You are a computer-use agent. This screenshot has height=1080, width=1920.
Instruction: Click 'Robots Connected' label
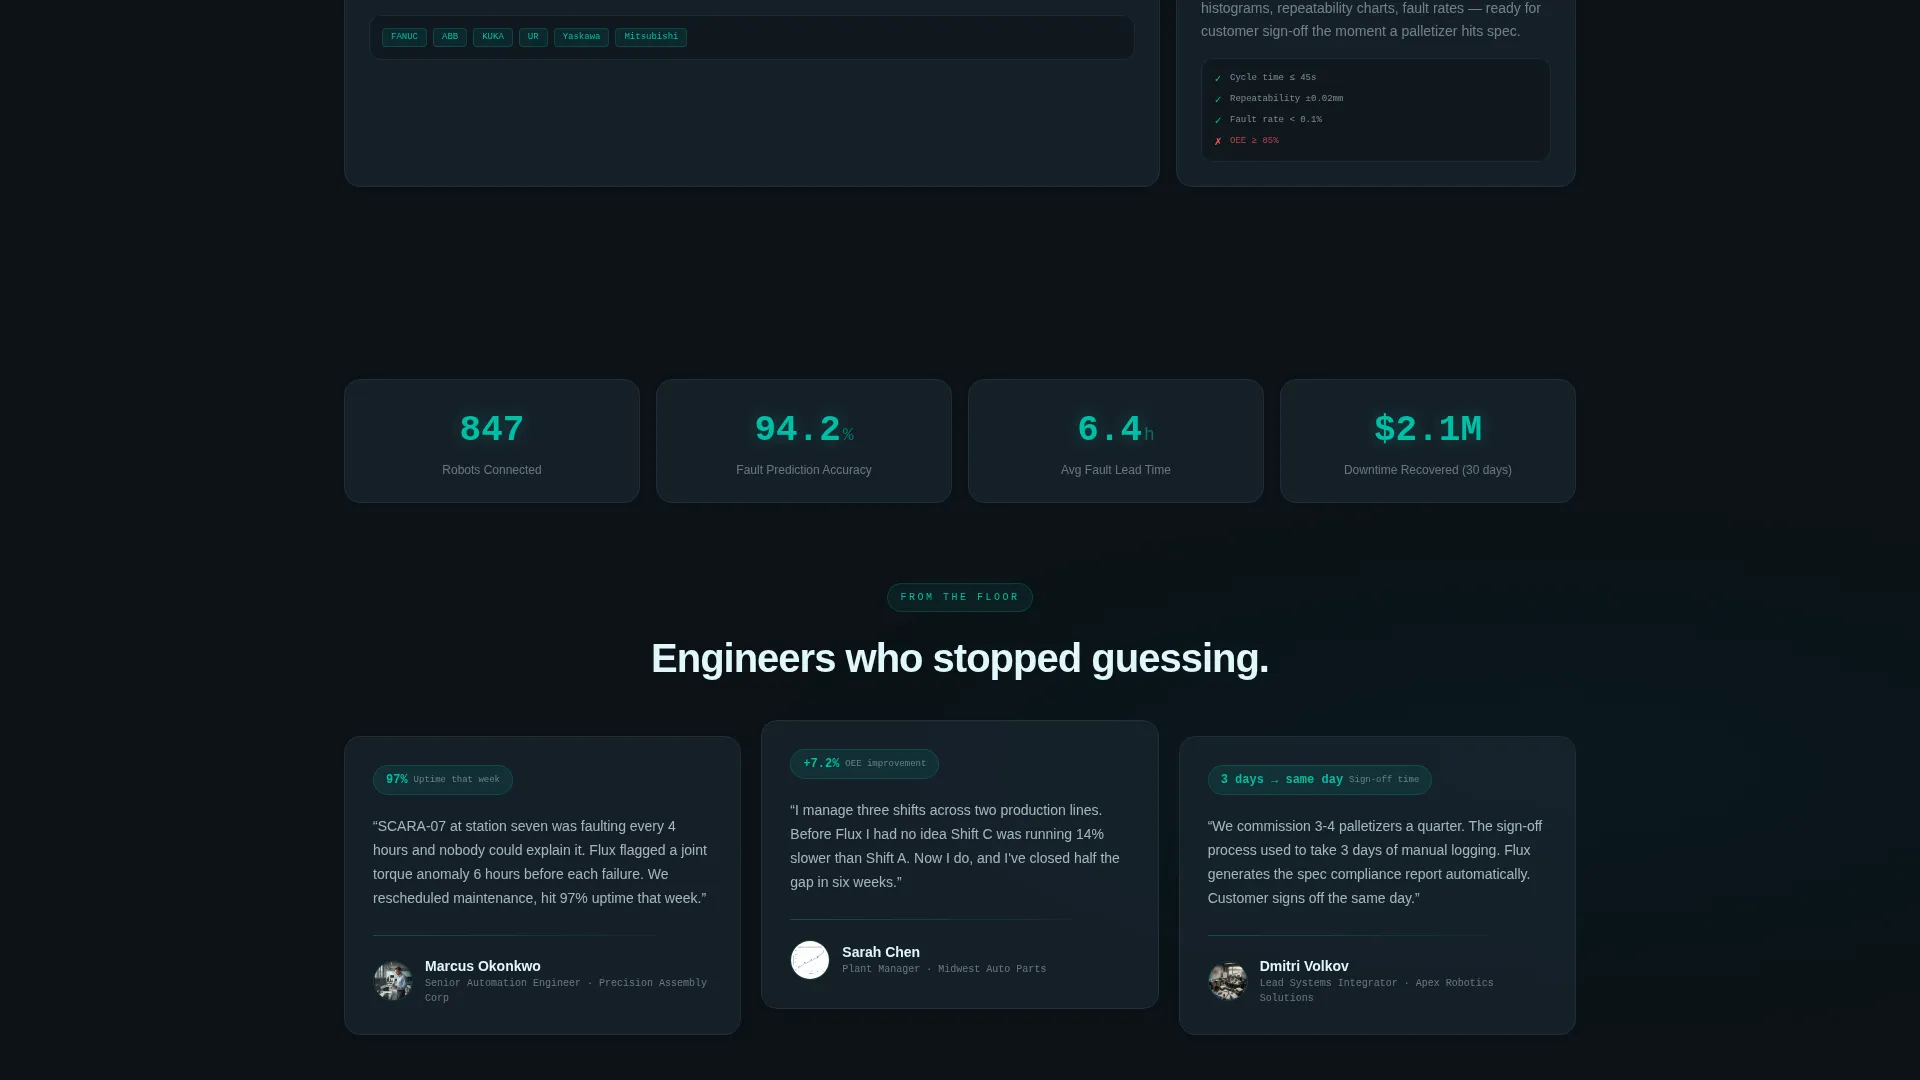492,470
